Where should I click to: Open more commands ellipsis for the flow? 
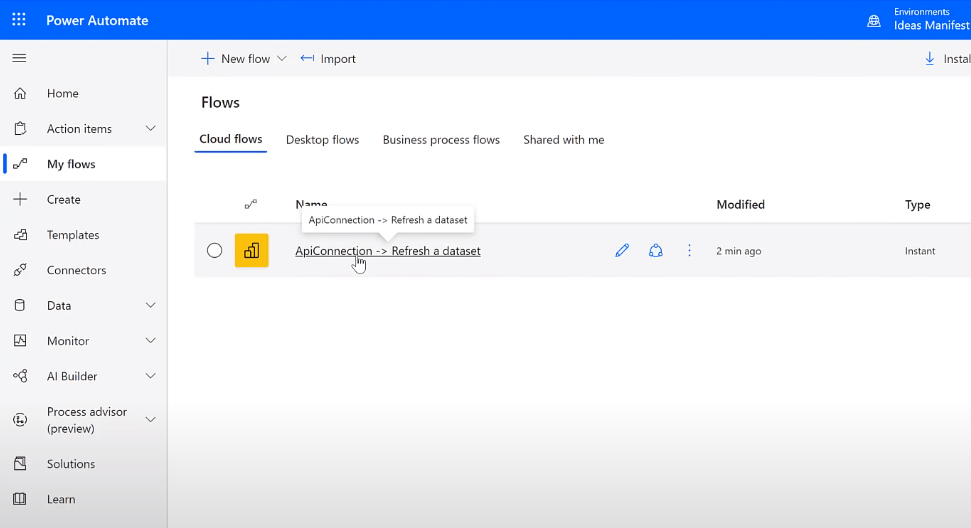click(x=689, y=251)
